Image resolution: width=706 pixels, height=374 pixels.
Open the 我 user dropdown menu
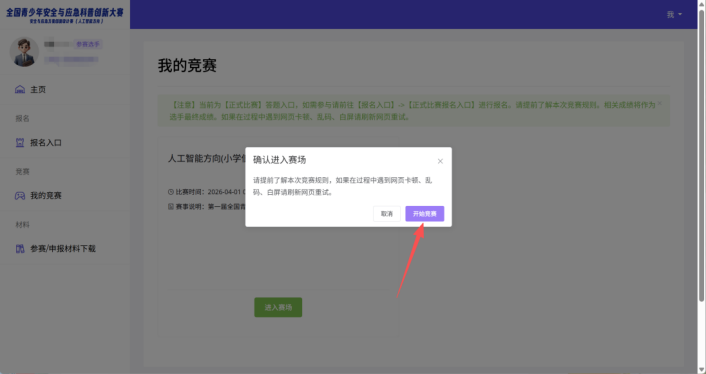tap(674, 14)
